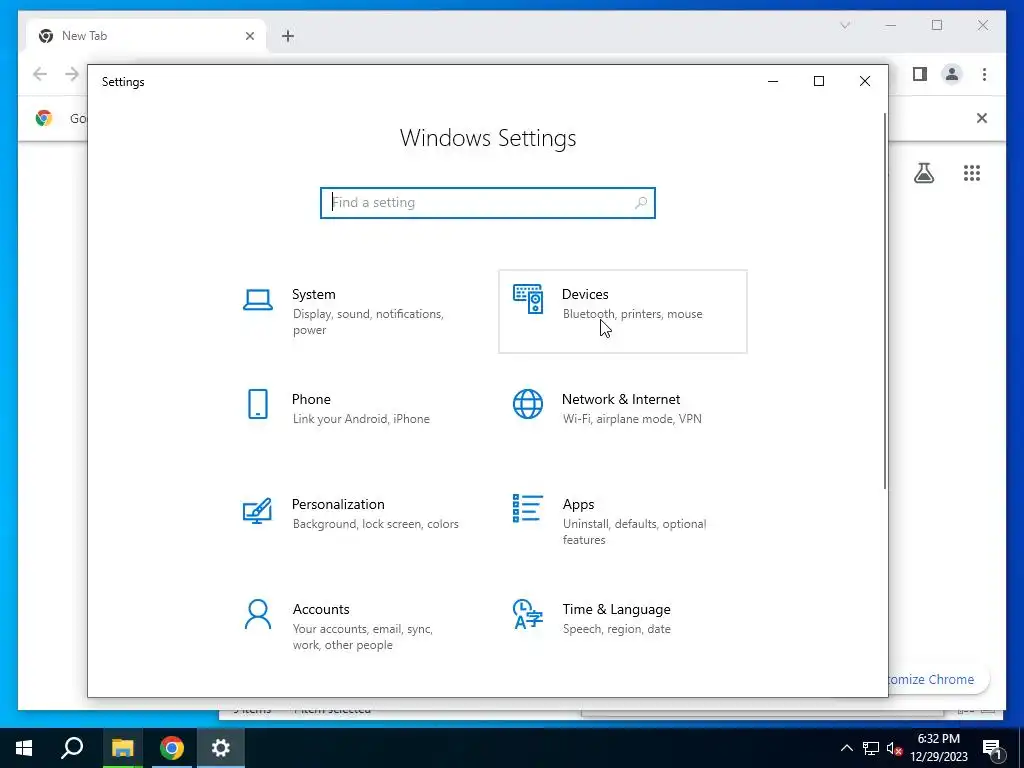Open the taskbar clock and date
The image size is (1024, 768).
[938, 748]
